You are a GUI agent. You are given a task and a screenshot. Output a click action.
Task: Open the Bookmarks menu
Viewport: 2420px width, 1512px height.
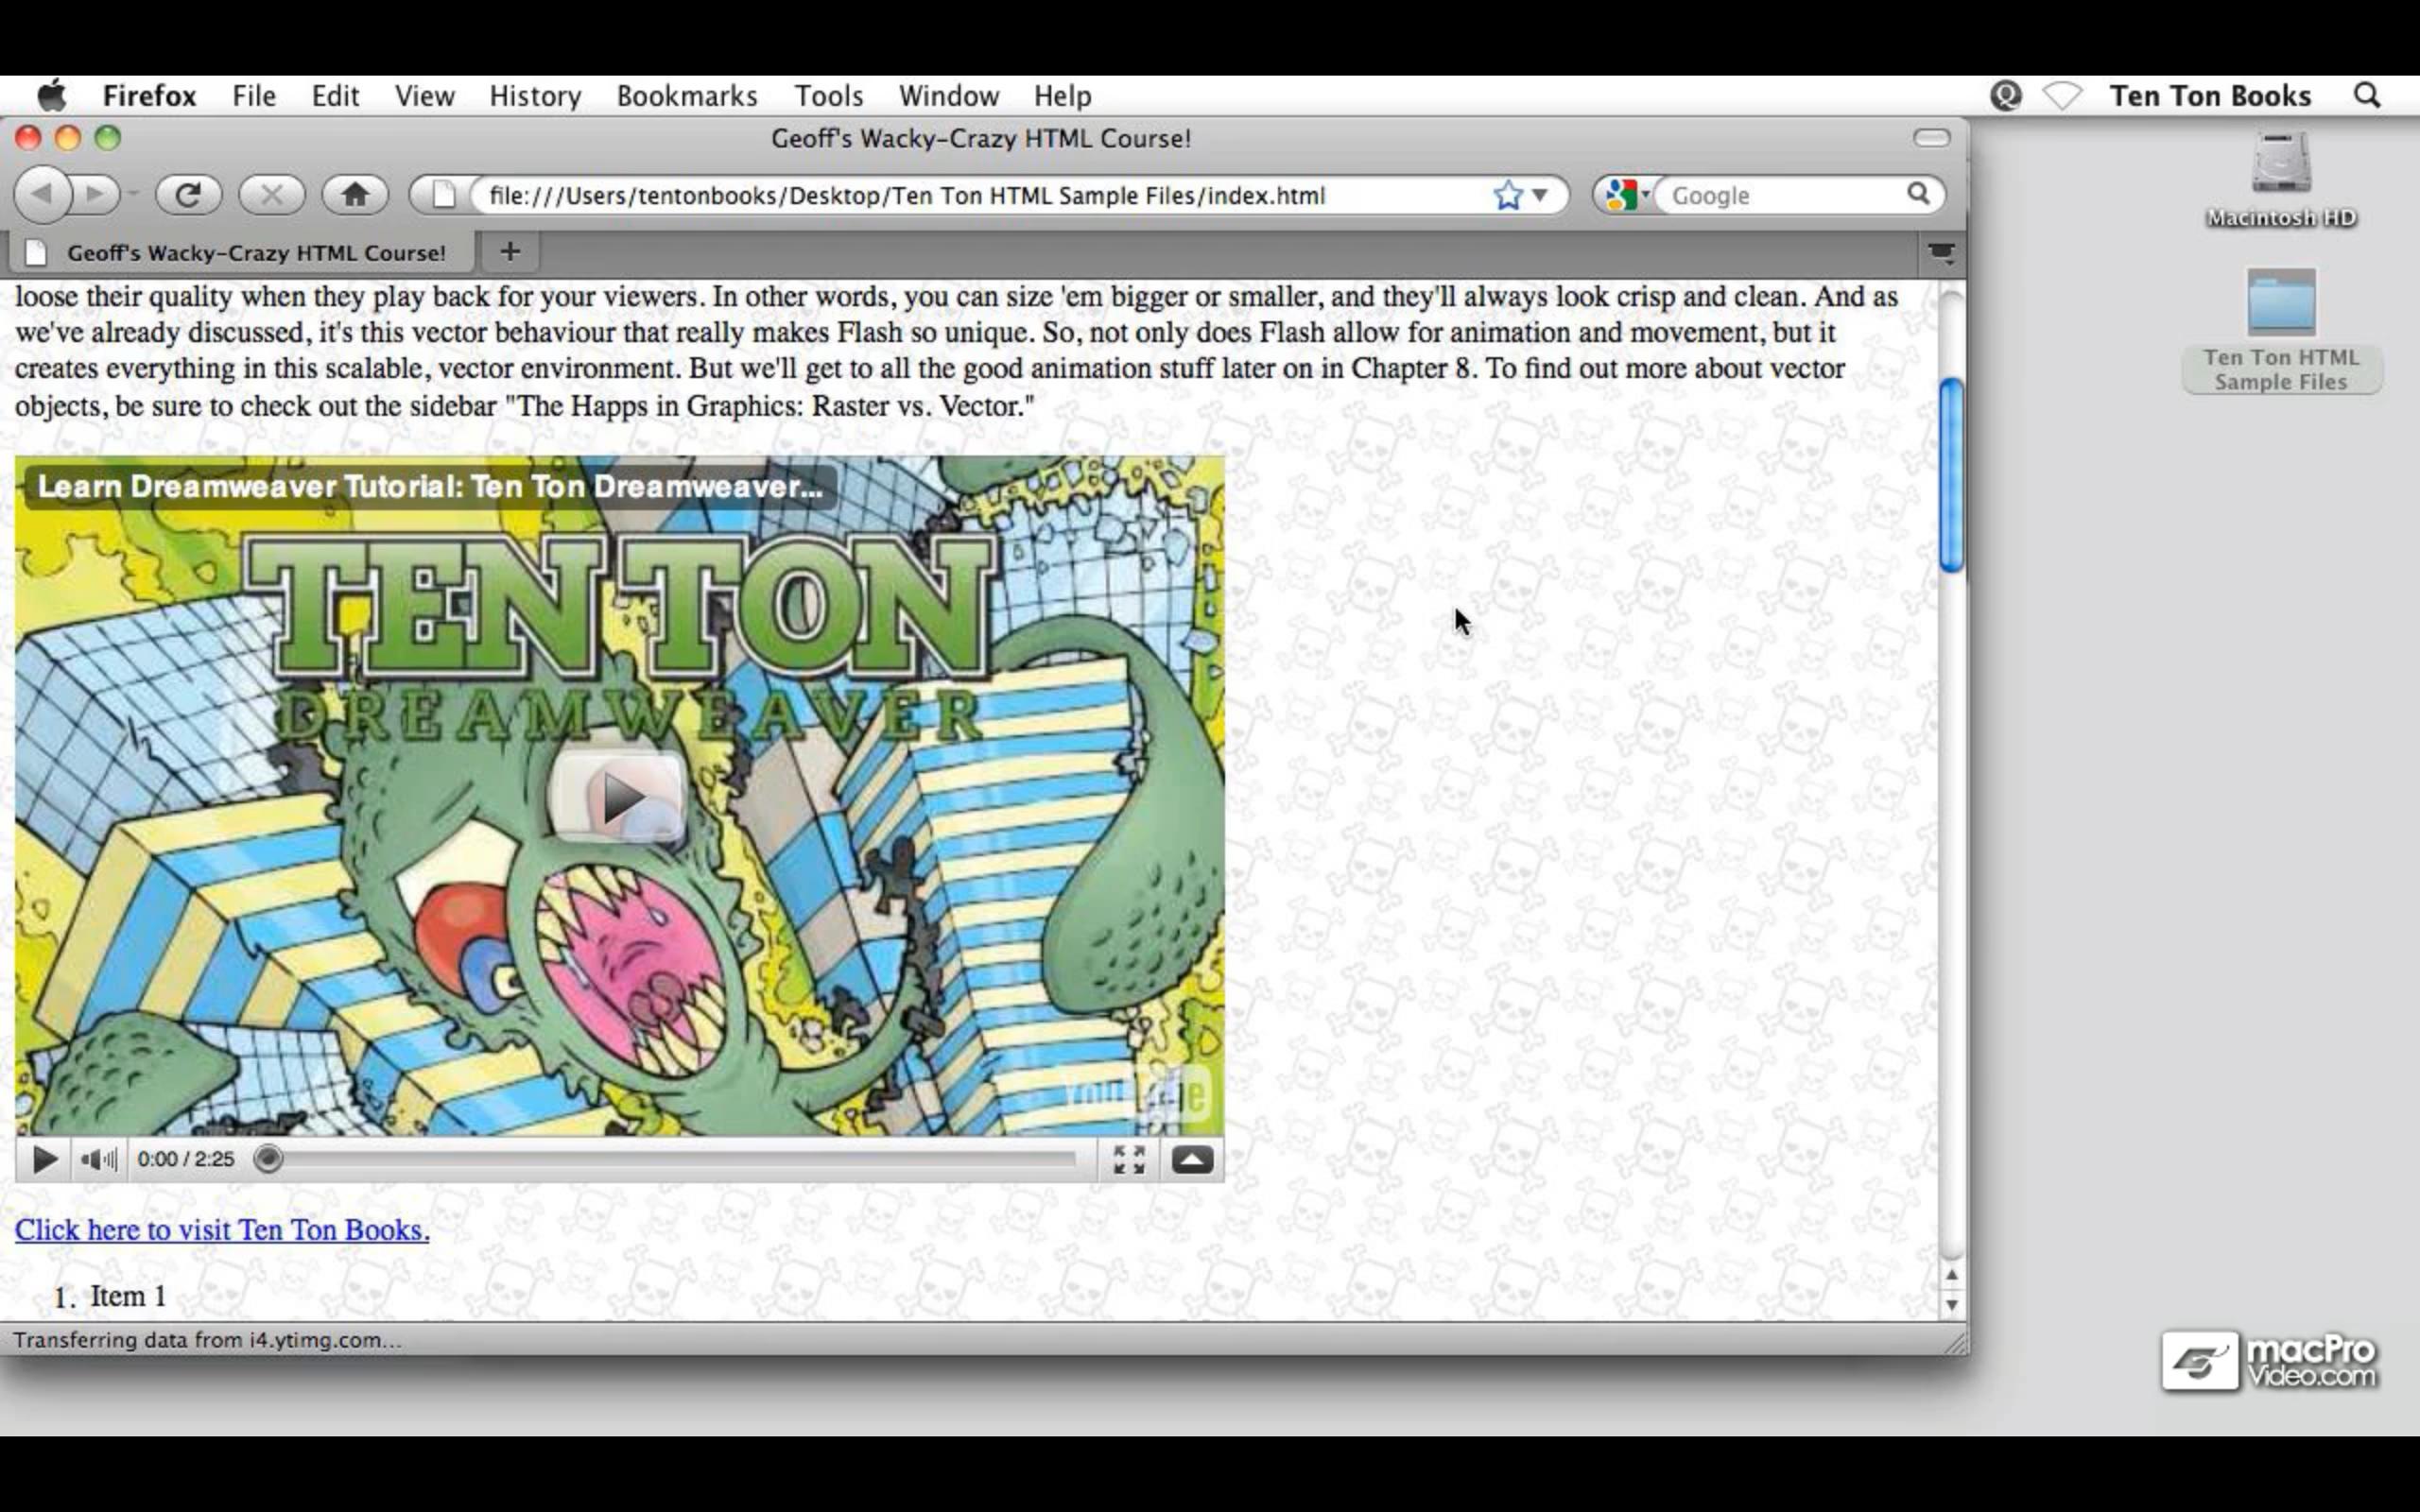pyautogui.click(x=687, y=96)
